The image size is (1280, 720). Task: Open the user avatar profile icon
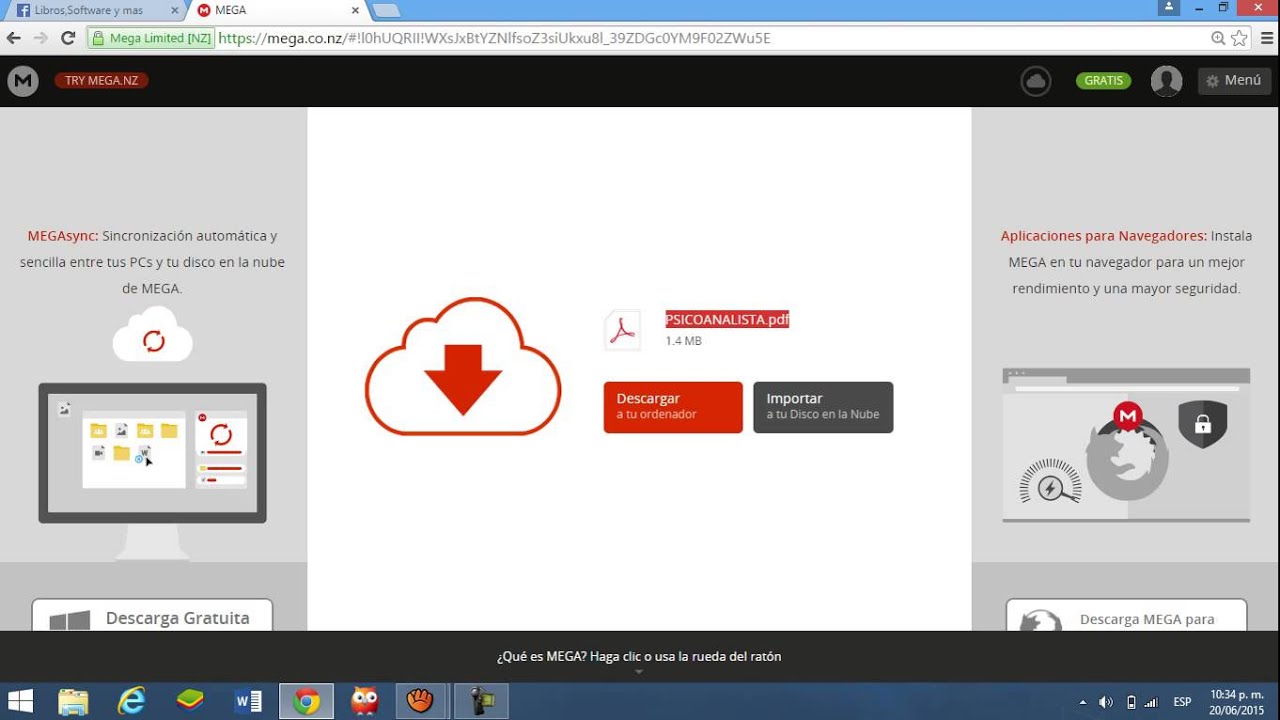tap(1166, 81)
